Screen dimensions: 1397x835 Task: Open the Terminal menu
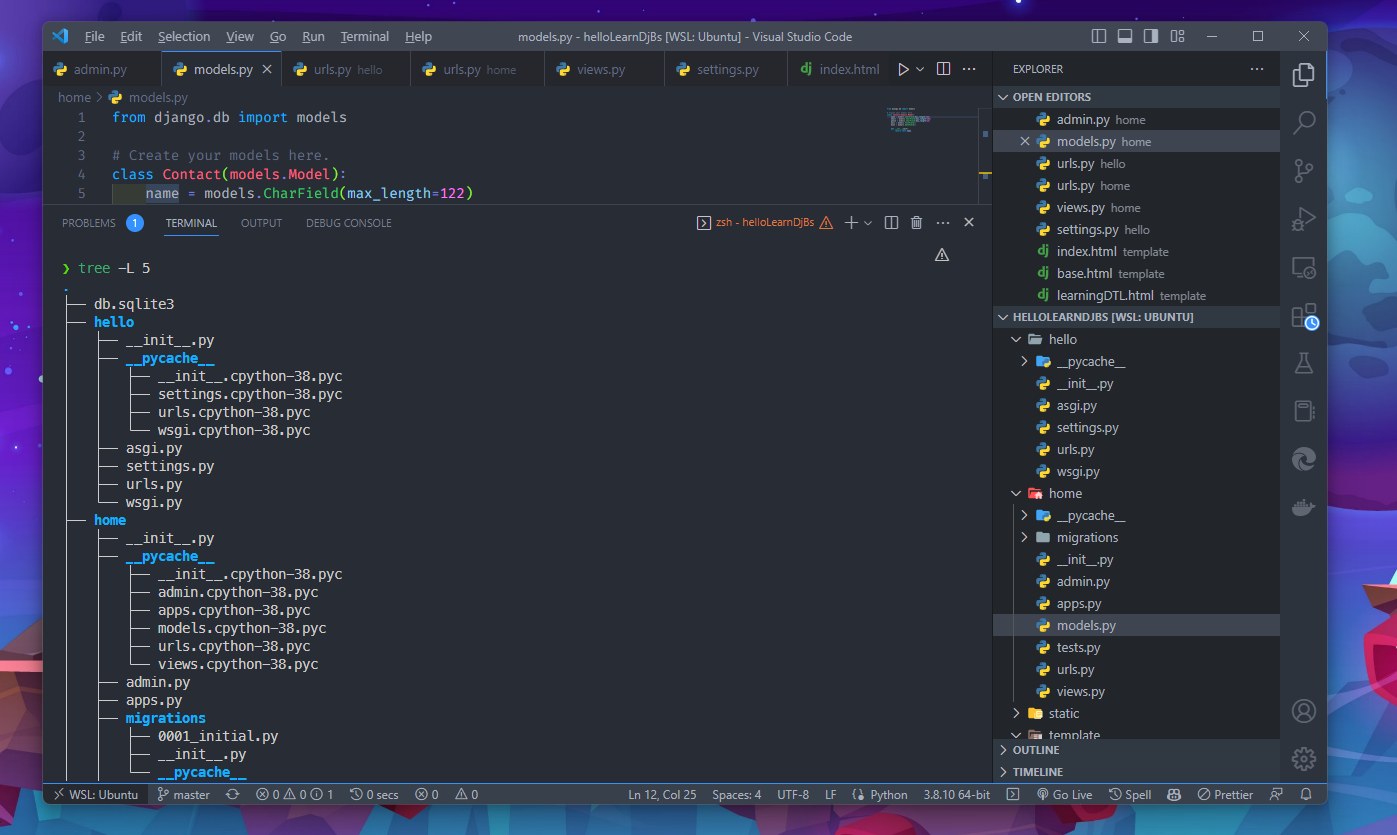tap(364, 36)
